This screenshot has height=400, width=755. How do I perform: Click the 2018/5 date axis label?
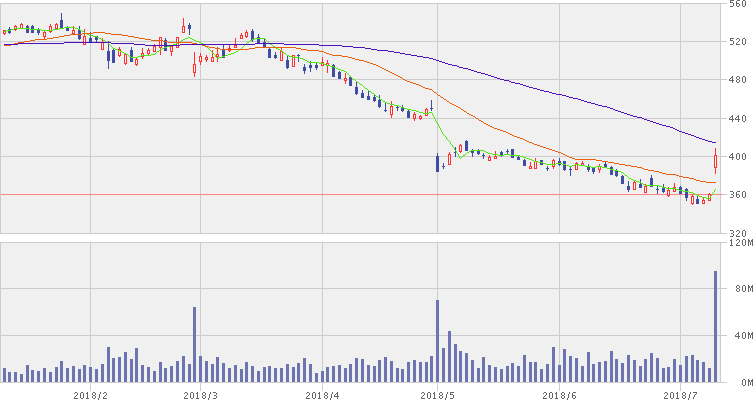(x=437, y=394)
